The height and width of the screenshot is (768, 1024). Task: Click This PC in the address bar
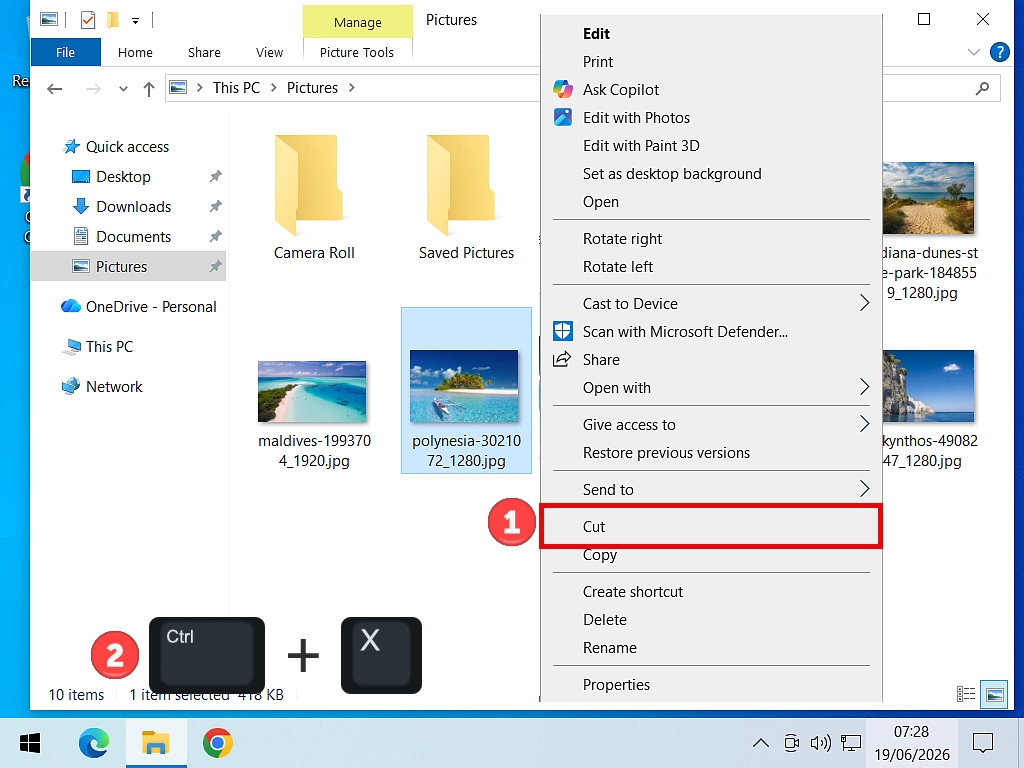236,88
